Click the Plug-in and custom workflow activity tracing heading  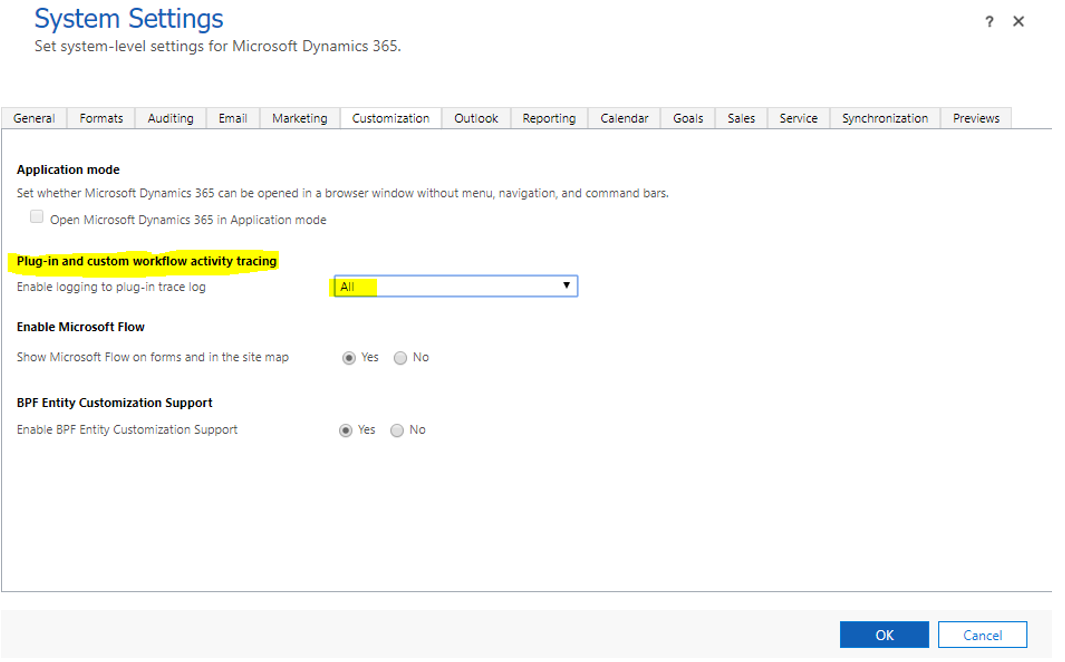tap(147, 261)
